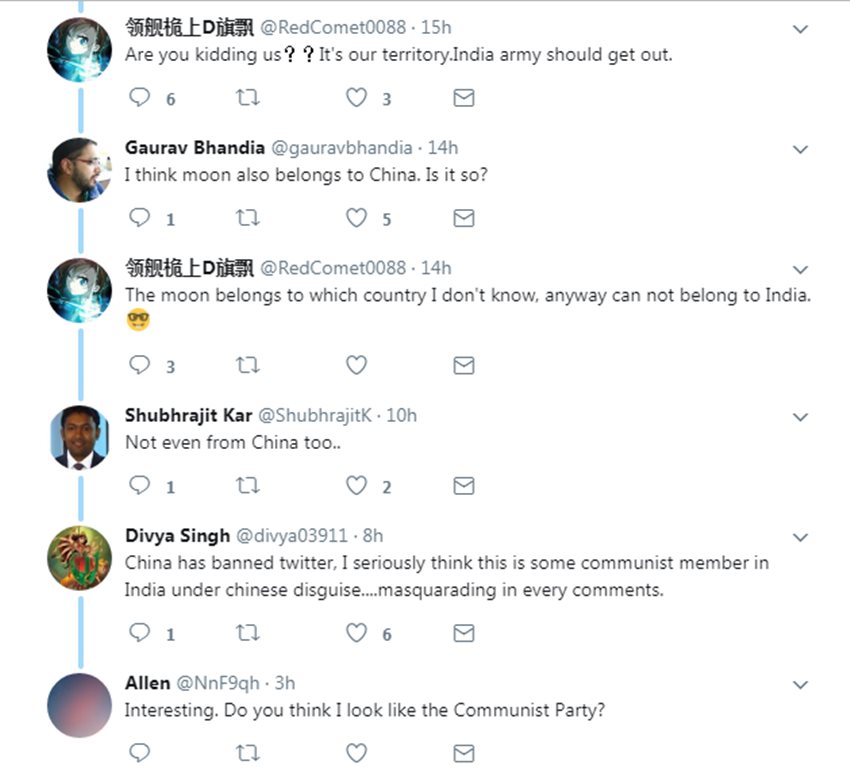Reply to Allen's Communist Party tweet
Viewport: 850px width, 776px height.
pyautogui.click(x=141, y=752)
